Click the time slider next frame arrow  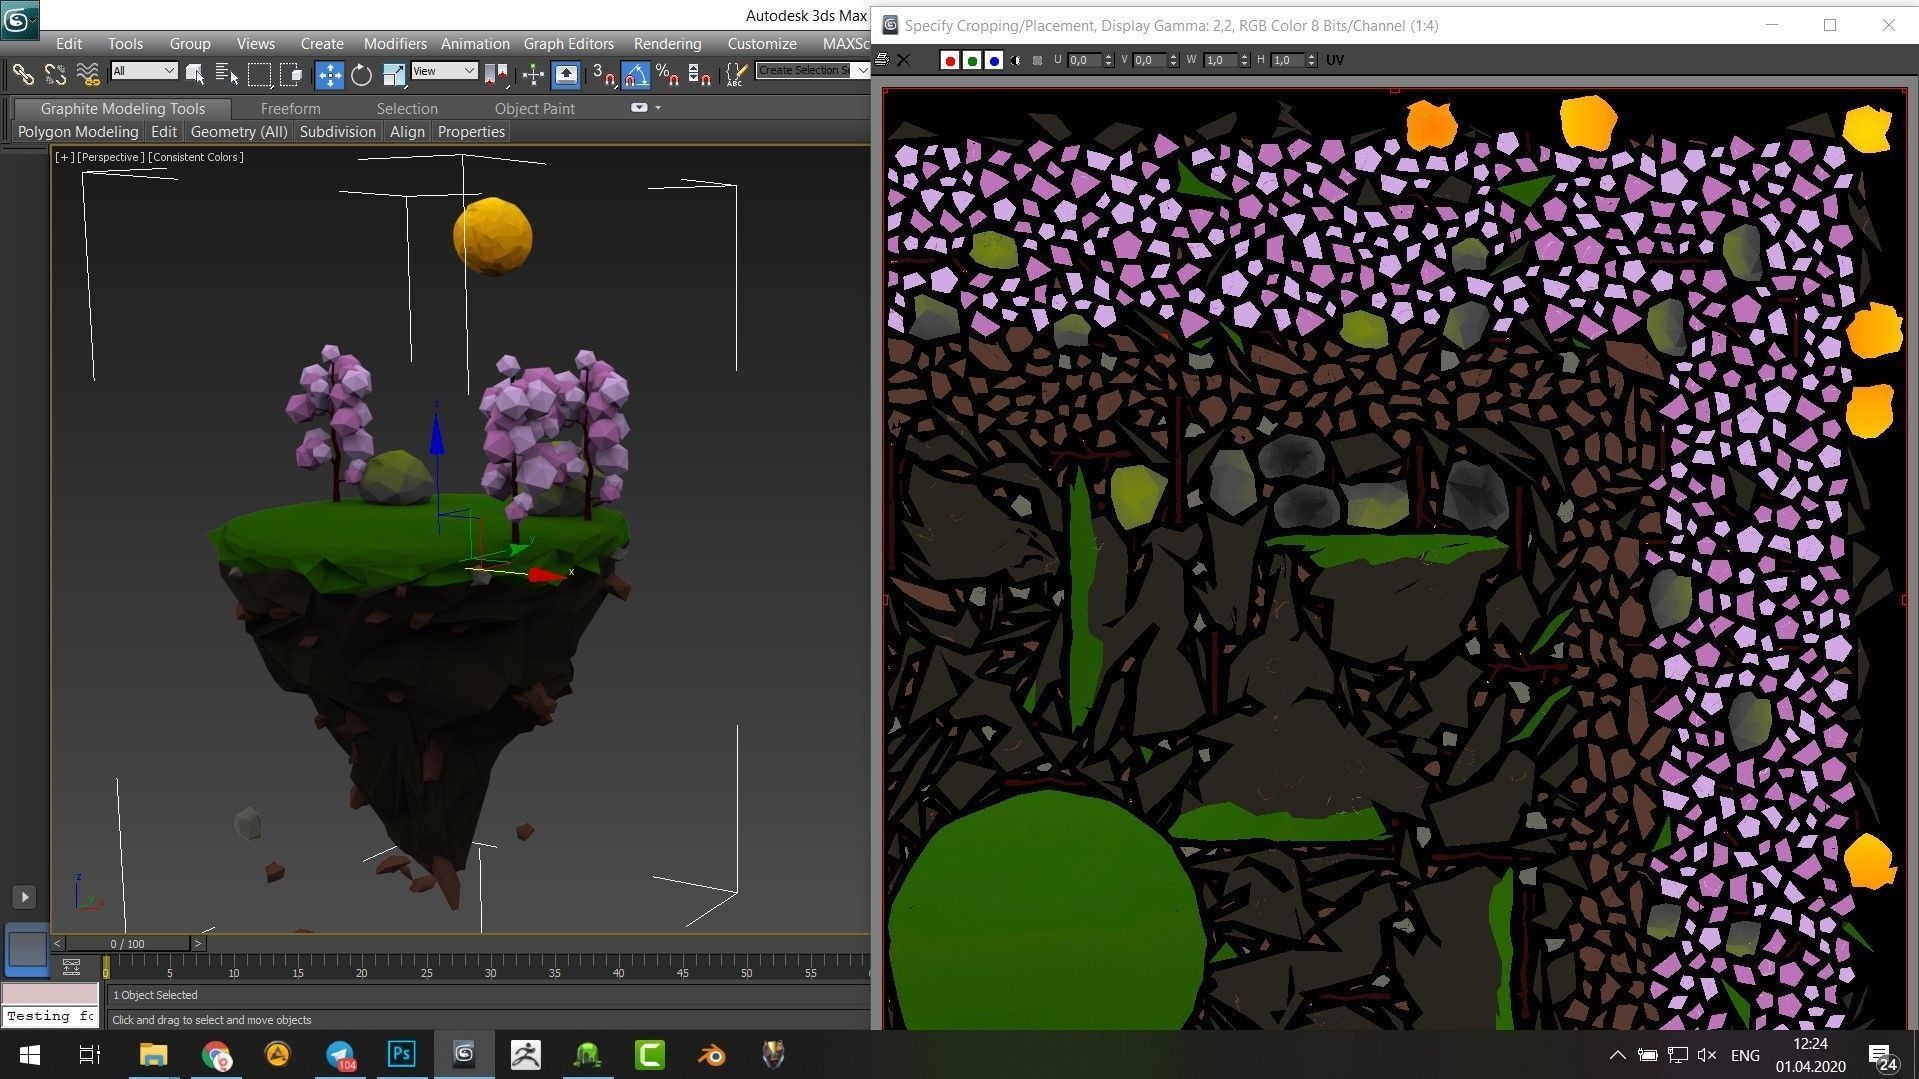tap(197, 943)
